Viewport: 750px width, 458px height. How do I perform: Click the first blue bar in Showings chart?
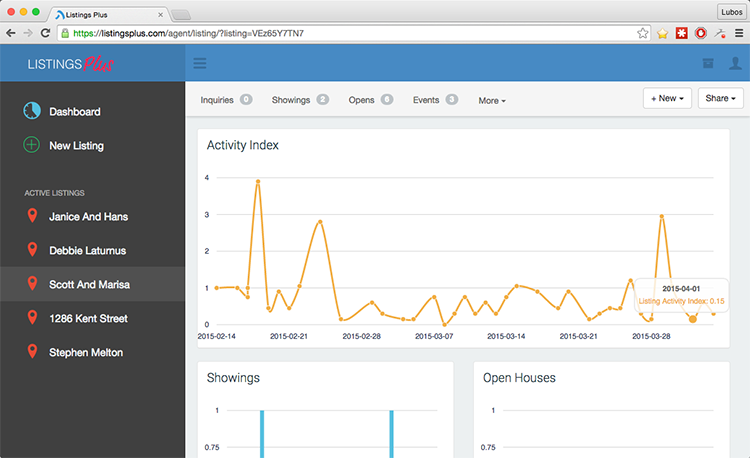pyautogui.click(x=262, y=434)
